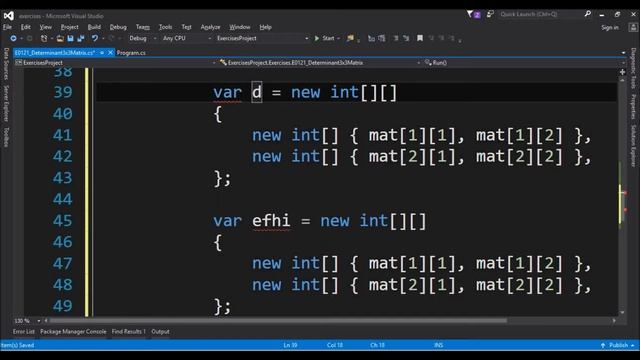This screenshot has width=640, height=360.
Task: Open the Build menu
Action: tap(94, 27)
